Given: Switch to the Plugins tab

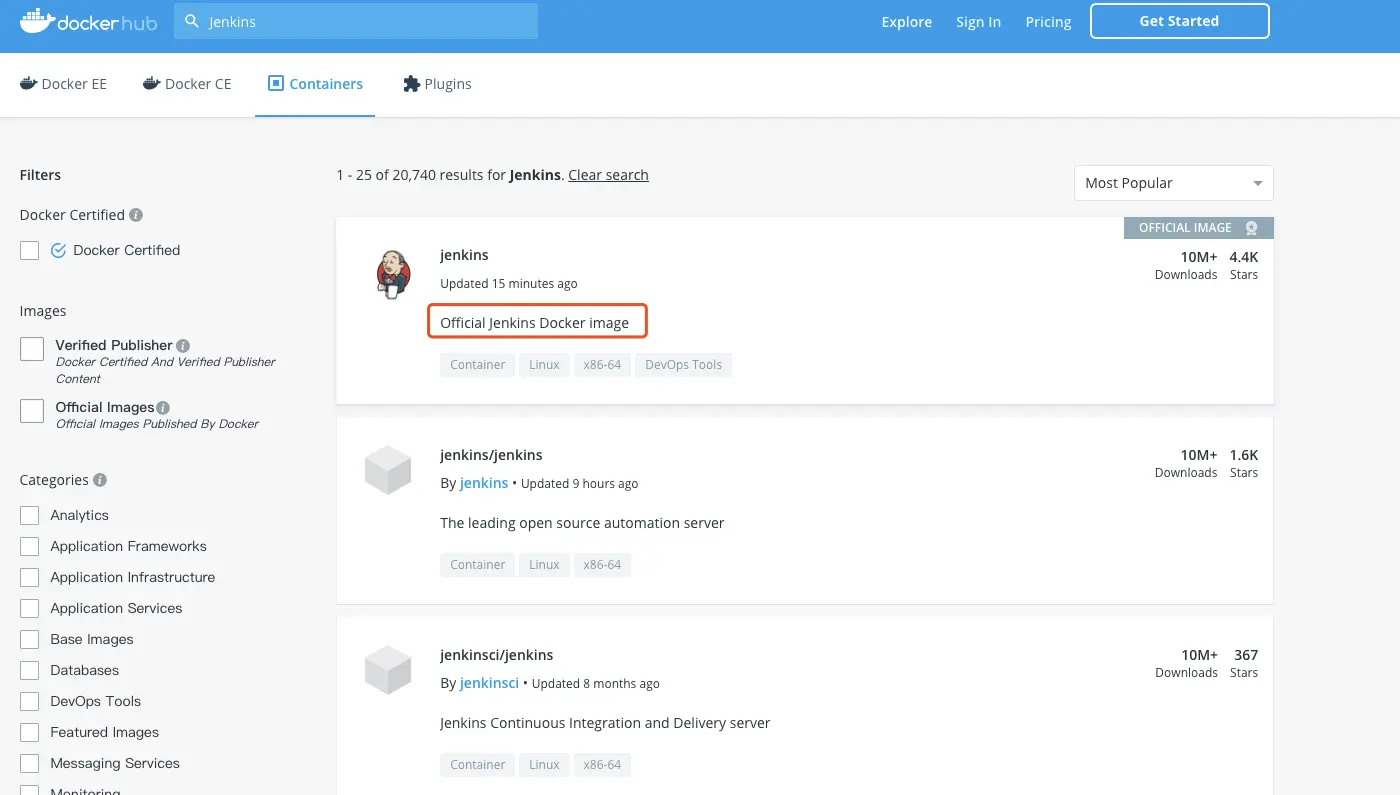Looking at the screenshot, I should [437, 84].
